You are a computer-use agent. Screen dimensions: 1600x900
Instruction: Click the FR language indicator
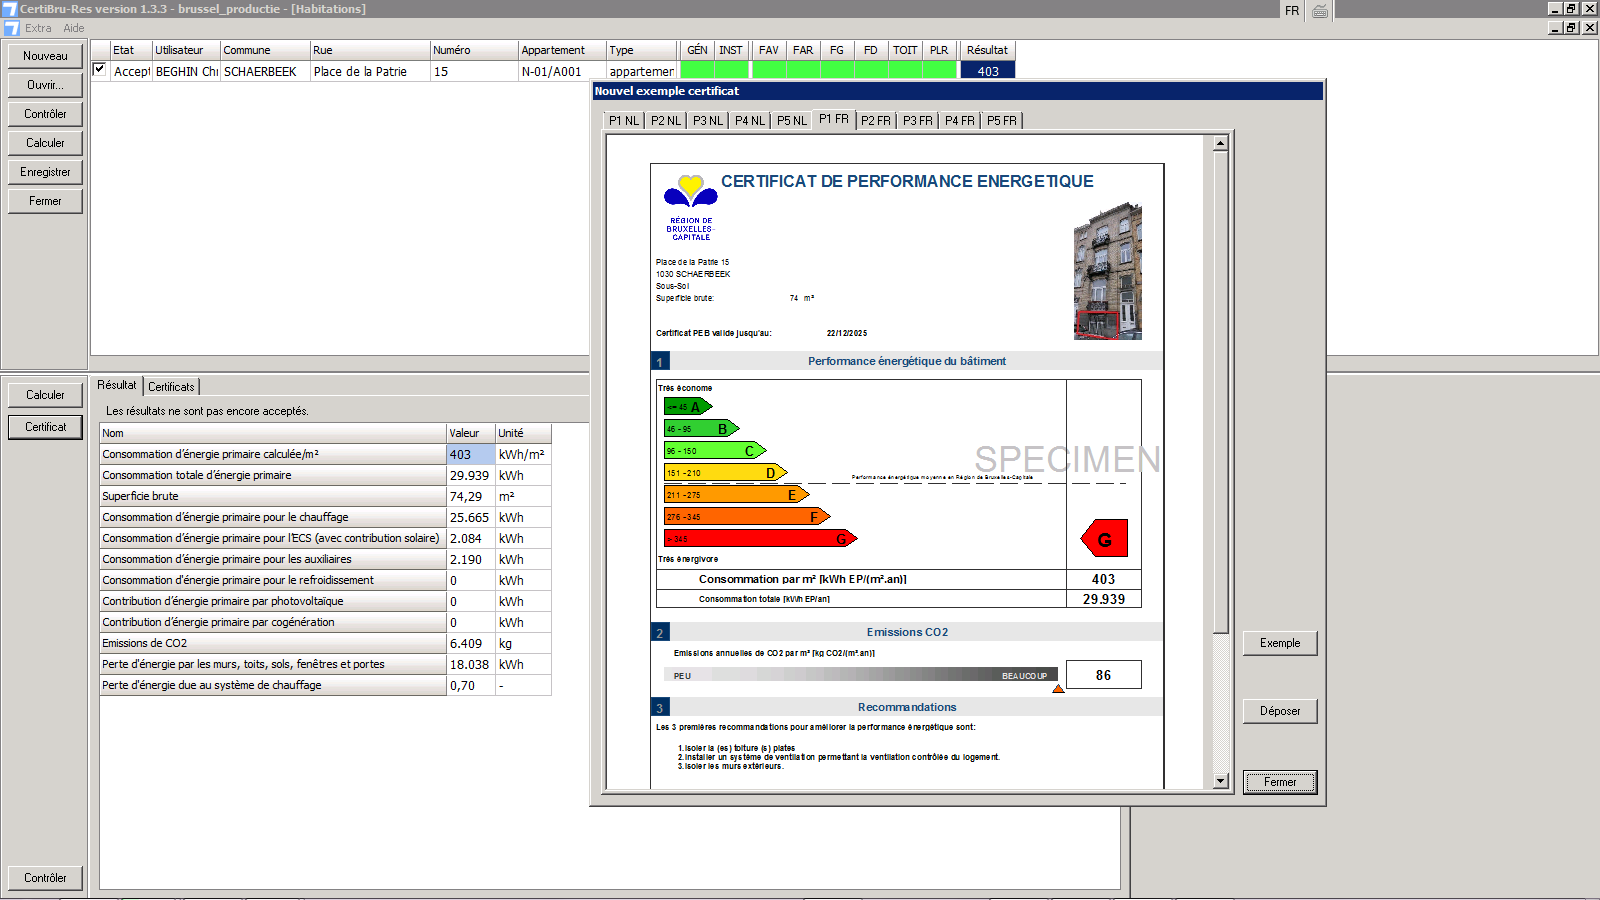(x=1292, y=11)
